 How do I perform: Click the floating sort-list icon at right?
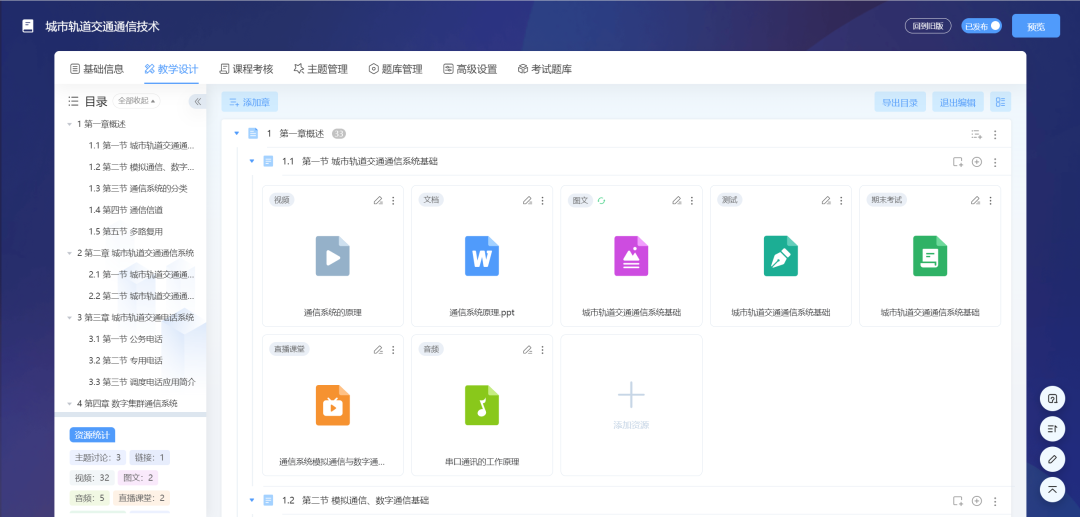click(x=1052, y=429)
